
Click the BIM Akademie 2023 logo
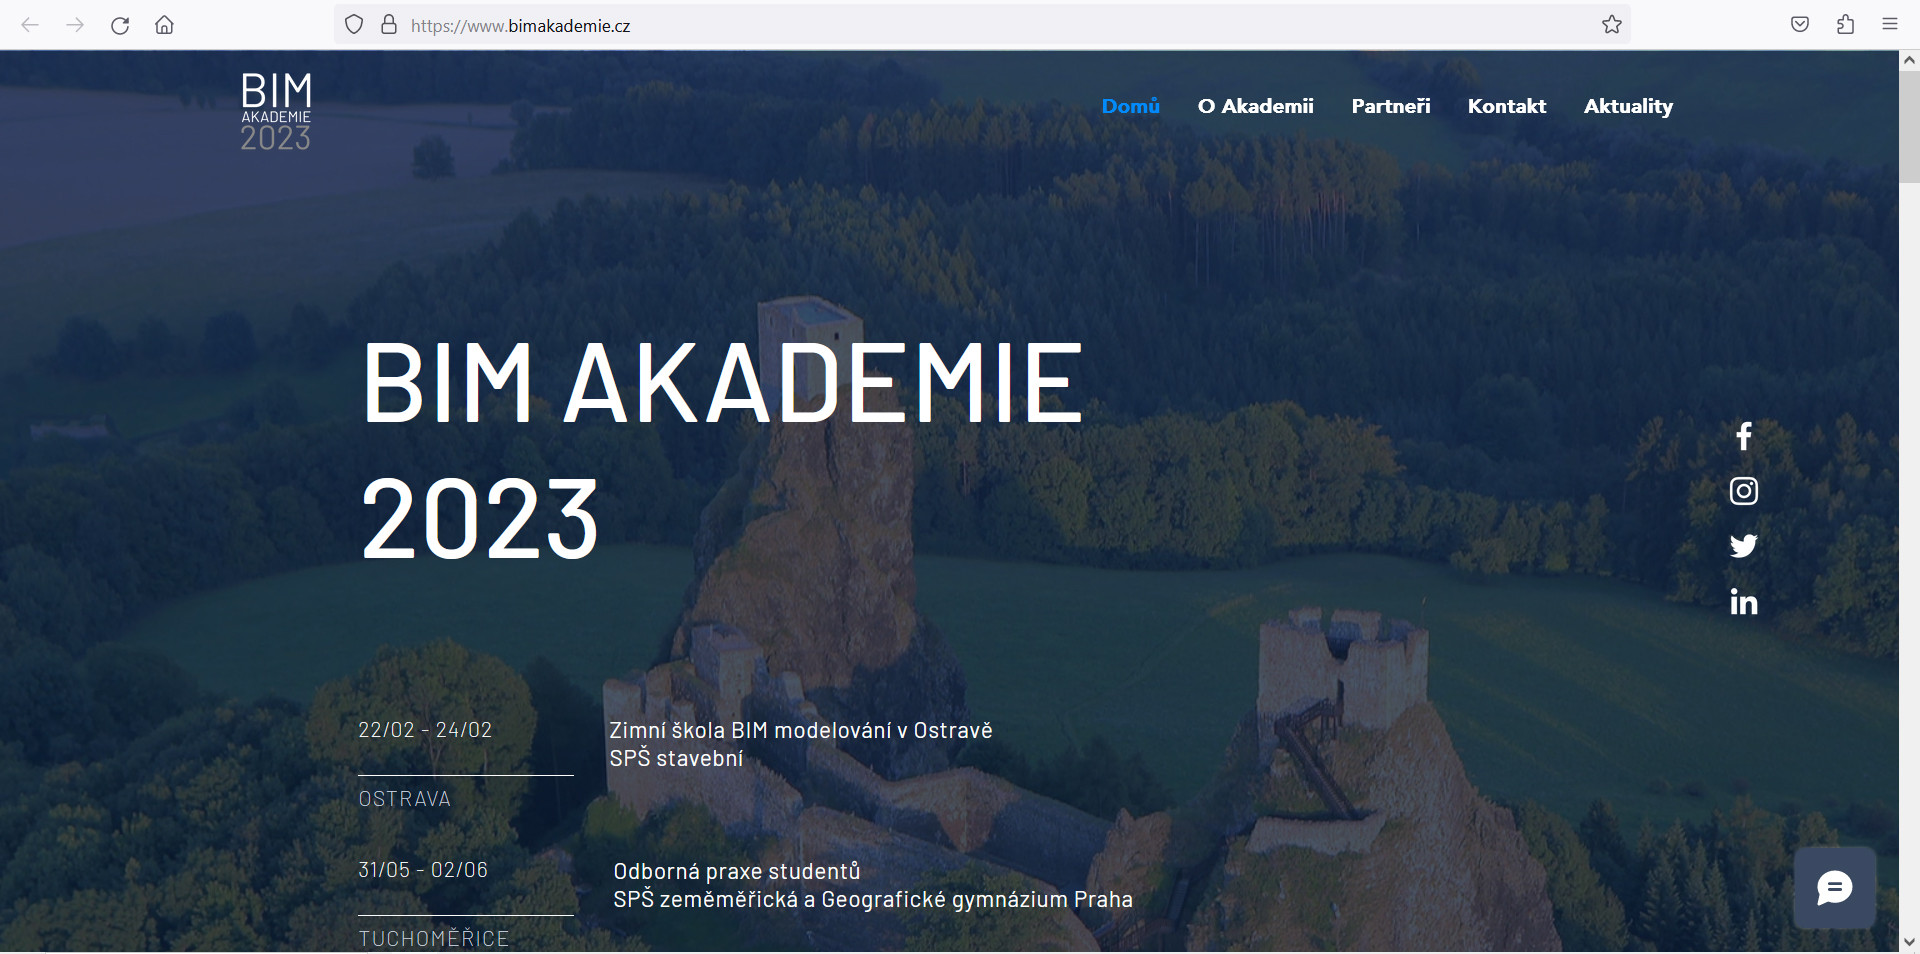pyautogui.click(x=276, y=112)
